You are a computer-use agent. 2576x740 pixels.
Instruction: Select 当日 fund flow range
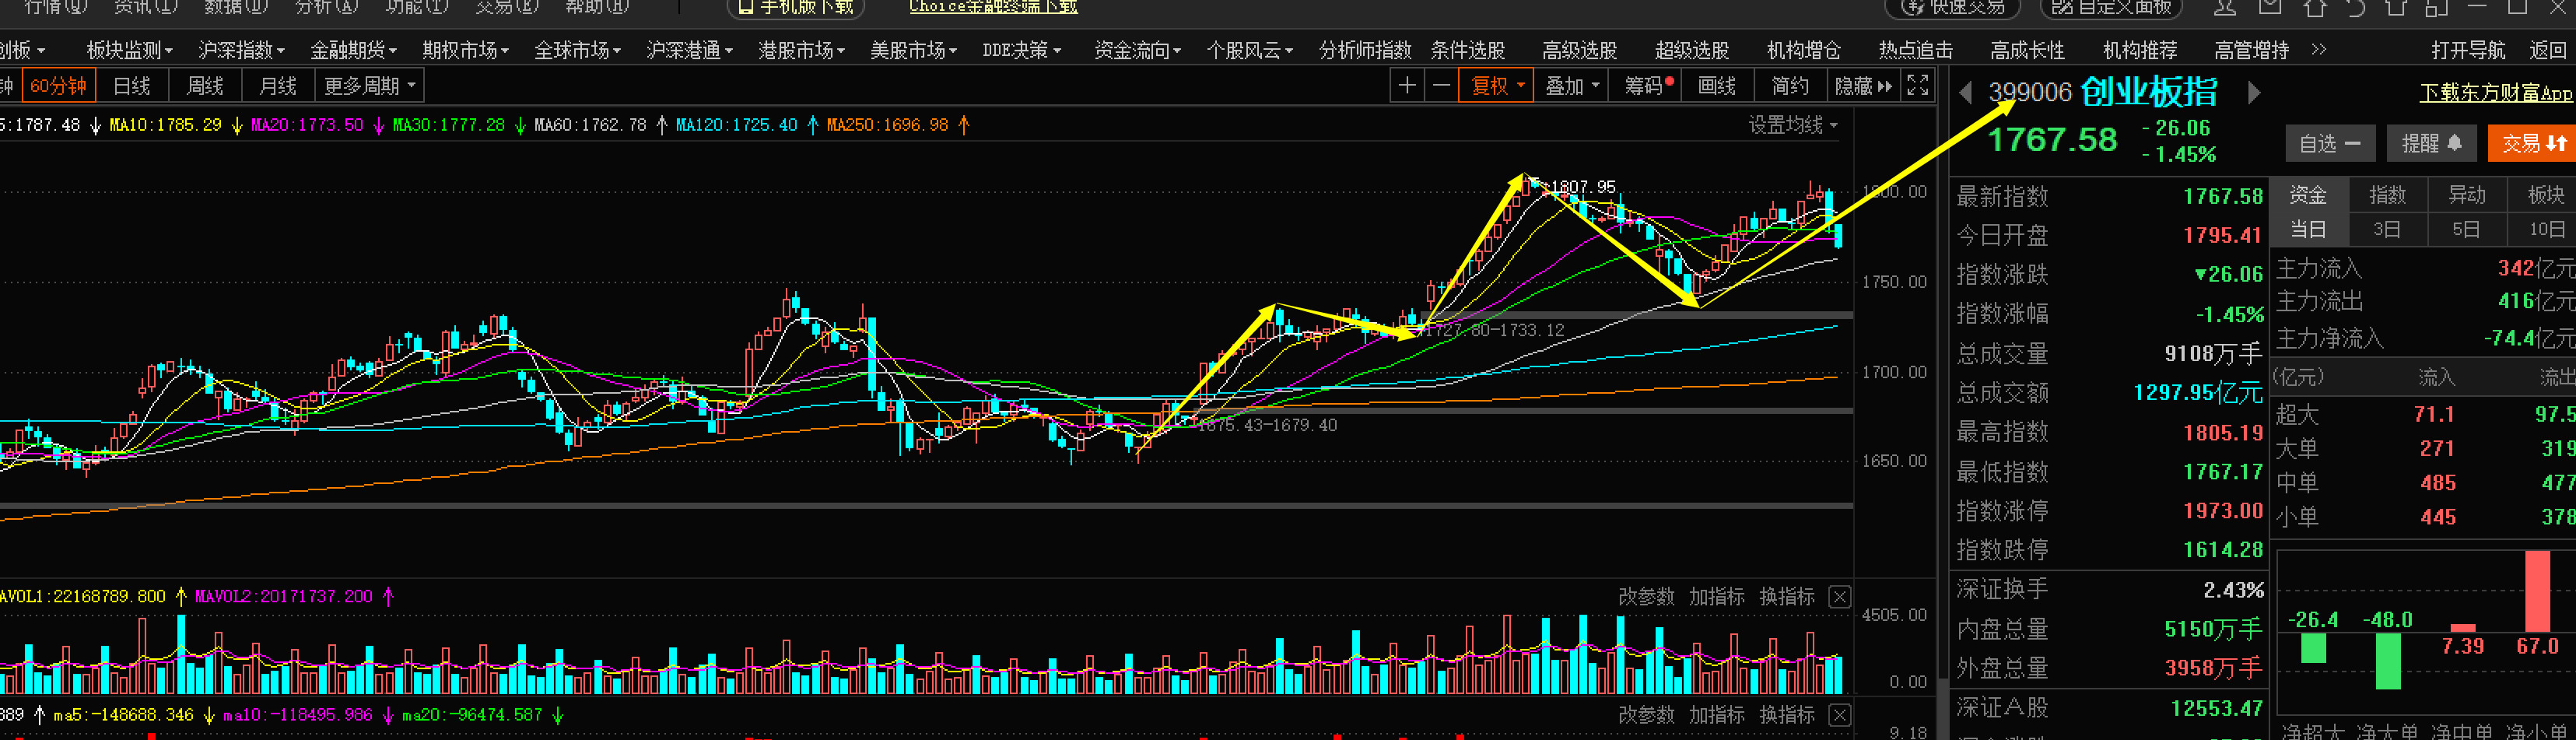pyautogui.click(x=2308, y=229)
